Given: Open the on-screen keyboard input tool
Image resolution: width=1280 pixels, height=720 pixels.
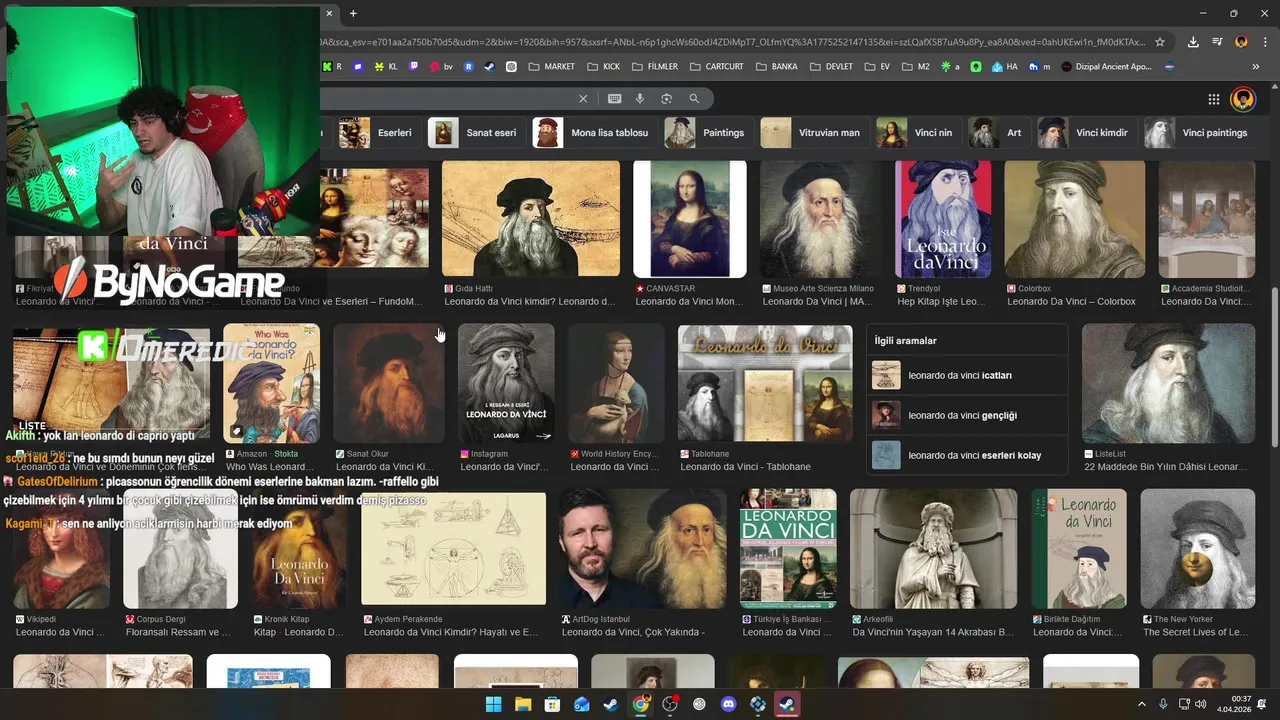Looking at the screenshot, I should point(614,99).
